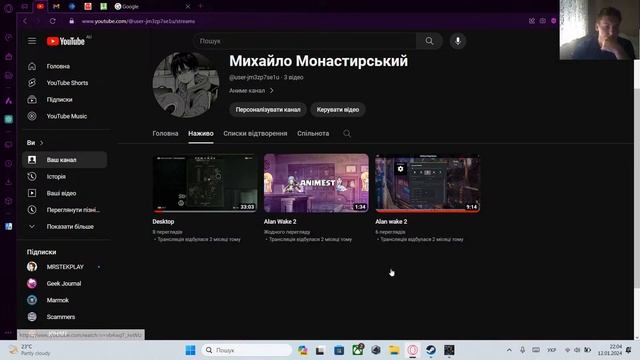
Task: Reload the page with browser refresh
Action: pyautogui.click(x=52, y=21)
